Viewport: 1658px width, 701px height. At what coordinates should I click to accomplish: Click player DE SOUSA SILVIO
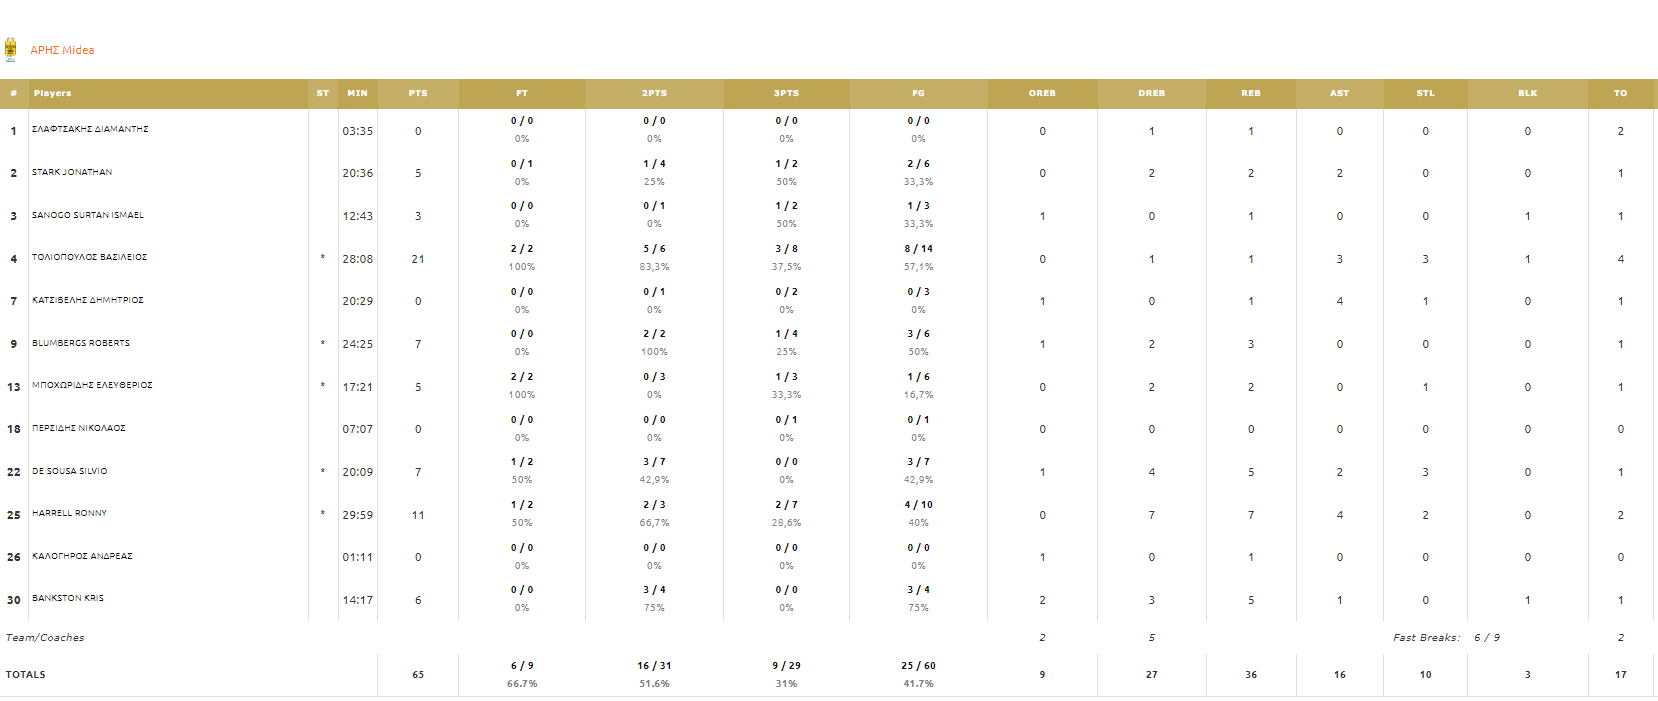[69, 471]
